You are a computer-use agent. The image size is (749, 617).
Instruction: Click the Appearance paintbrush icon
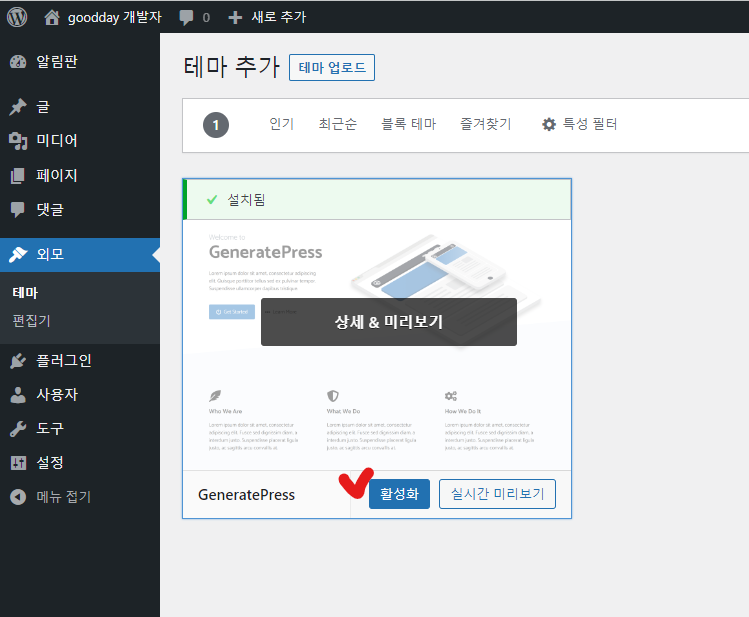click(18, 255)
